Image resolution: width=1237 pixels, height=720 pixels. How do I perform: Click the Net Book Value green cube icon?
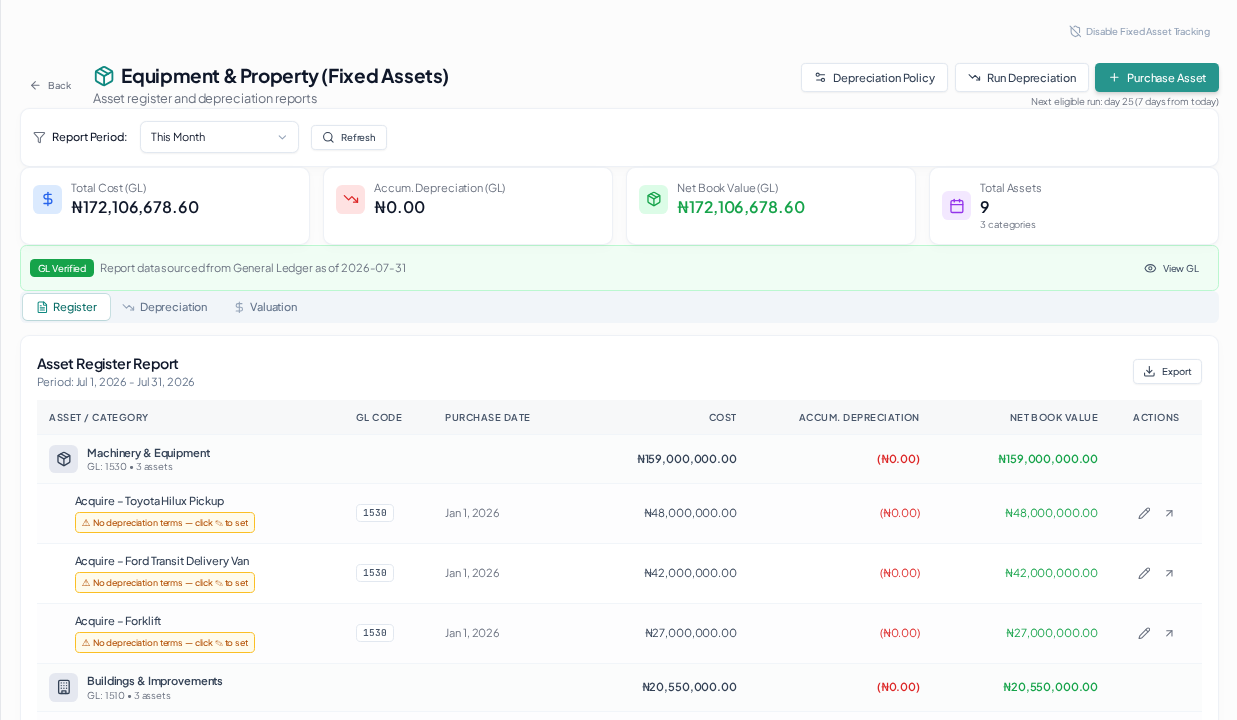(x=653, y=199)
